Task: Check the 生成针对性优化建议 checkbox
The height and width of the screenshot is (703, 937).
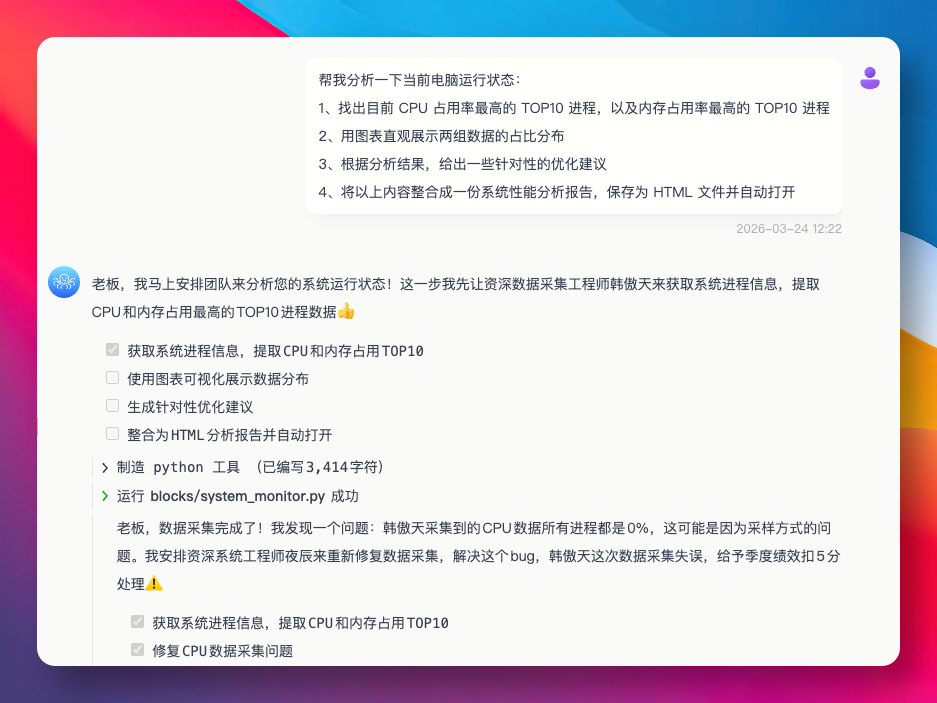Action: tap(111, 406)
